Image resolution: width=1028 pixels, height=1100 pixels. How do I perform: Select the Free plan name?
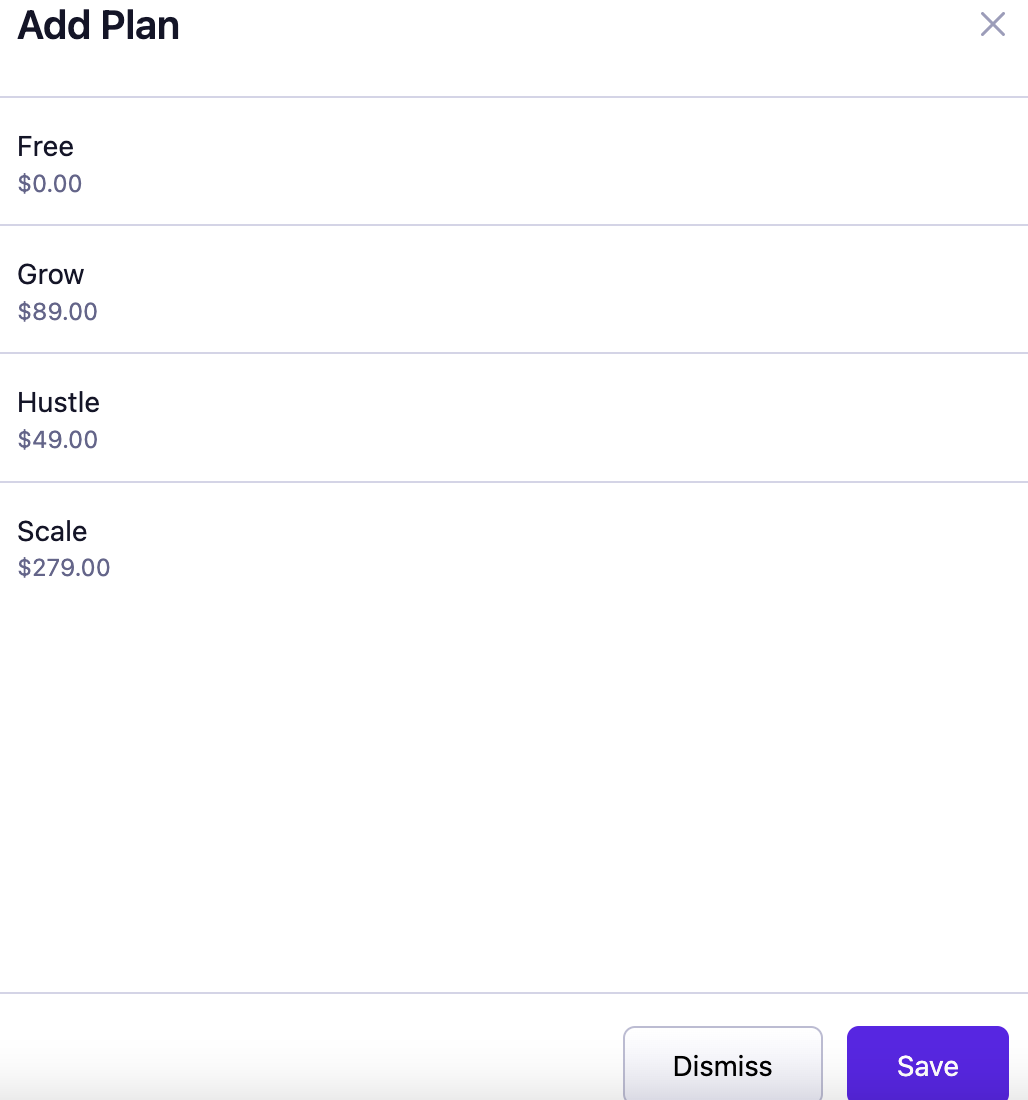[45, 147]
